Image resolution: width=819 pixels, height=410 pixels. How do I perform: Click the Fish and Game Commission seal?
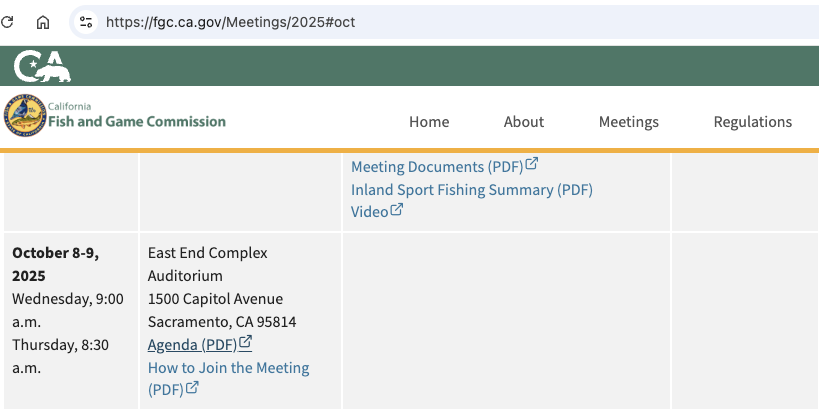click(24, 116)
